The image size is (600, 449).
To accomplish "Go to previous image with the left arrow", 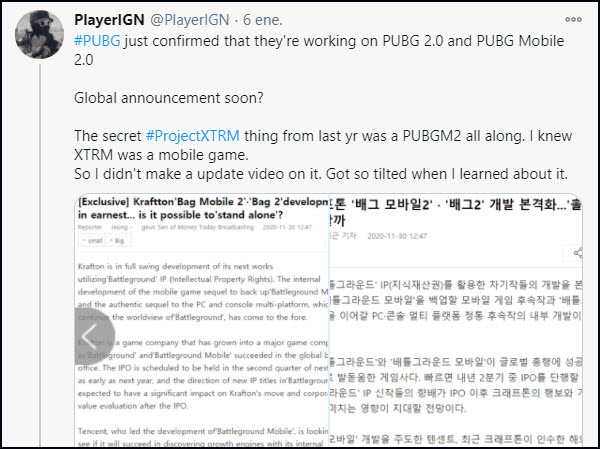I will pyautogui.click(x=92, y=336).
